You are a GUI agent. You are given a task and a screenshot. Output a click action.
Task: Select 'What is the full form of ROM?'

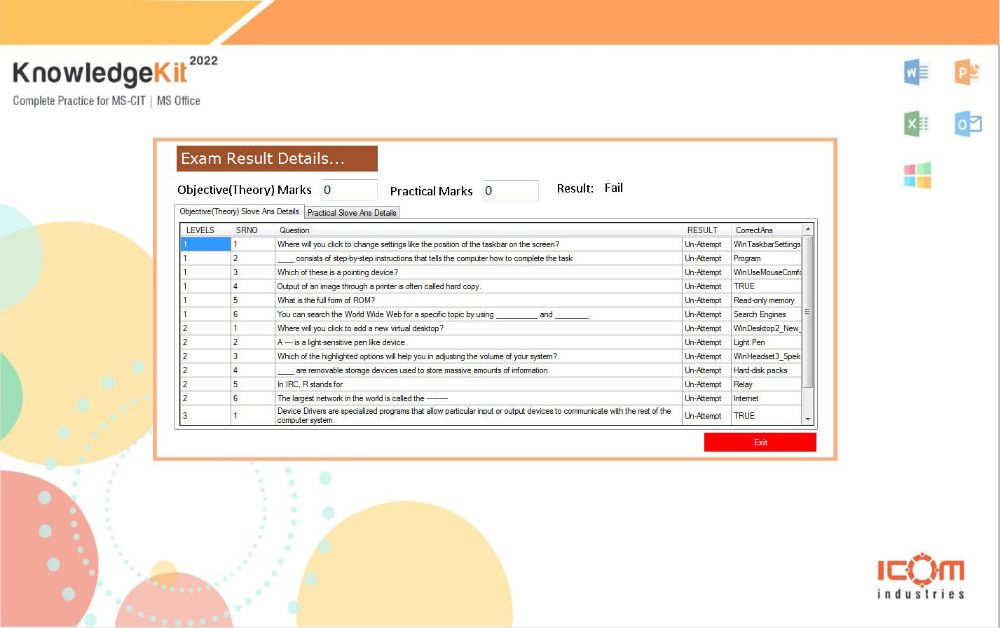point(478,300)
